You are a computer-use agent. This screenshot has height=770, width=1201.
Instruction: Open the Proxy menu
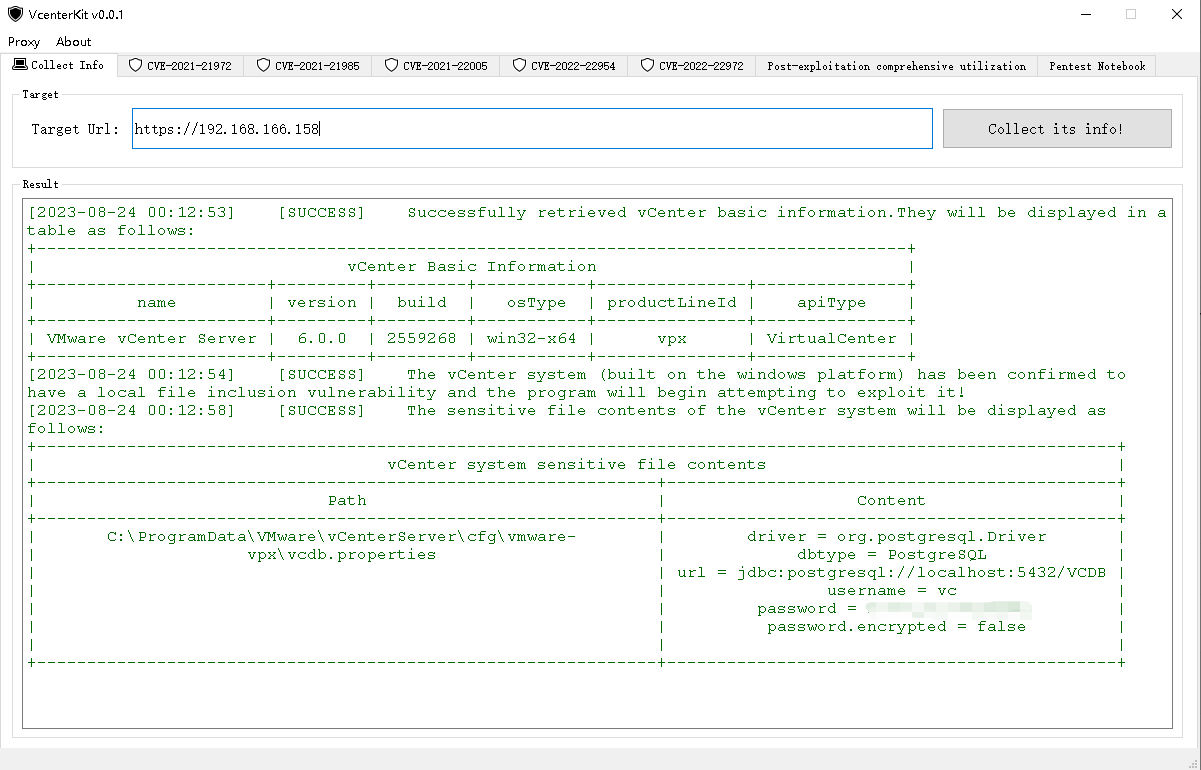[24, 42]
